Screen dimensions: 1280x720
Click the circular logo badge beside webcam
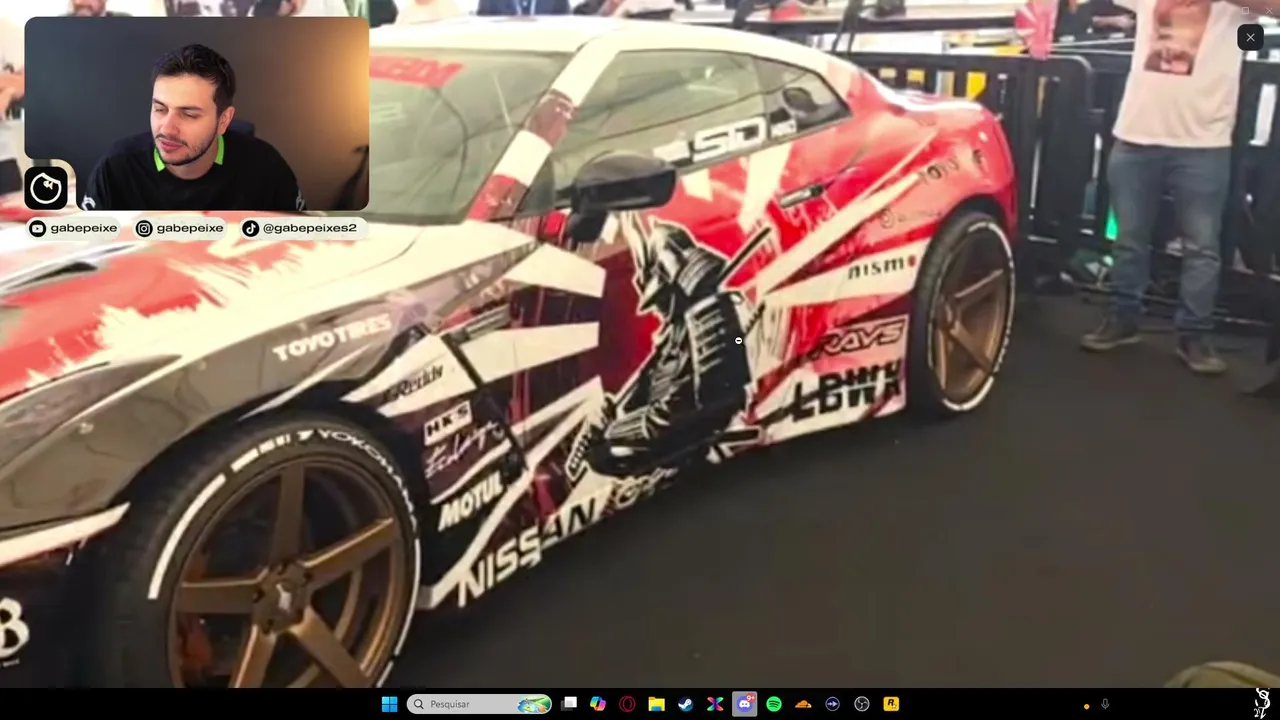[46, 187]
